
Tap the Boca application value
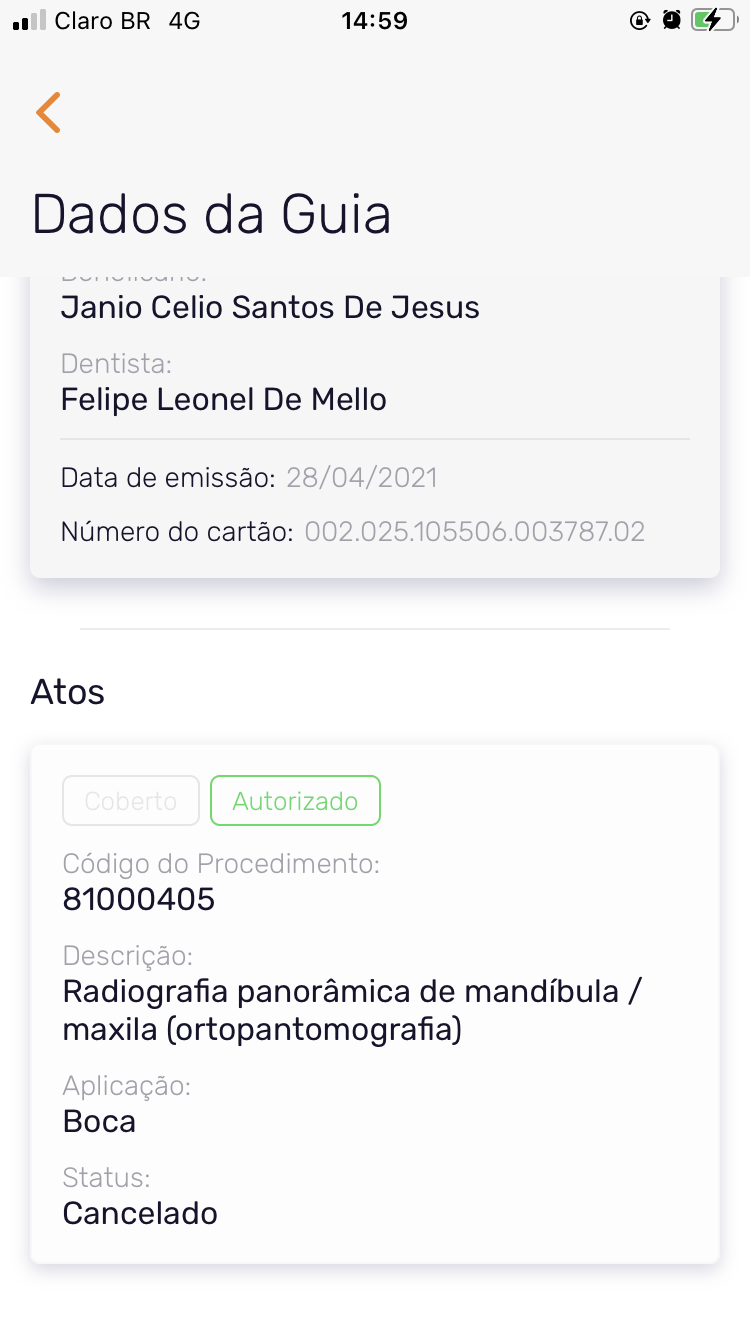[99, 1121]
